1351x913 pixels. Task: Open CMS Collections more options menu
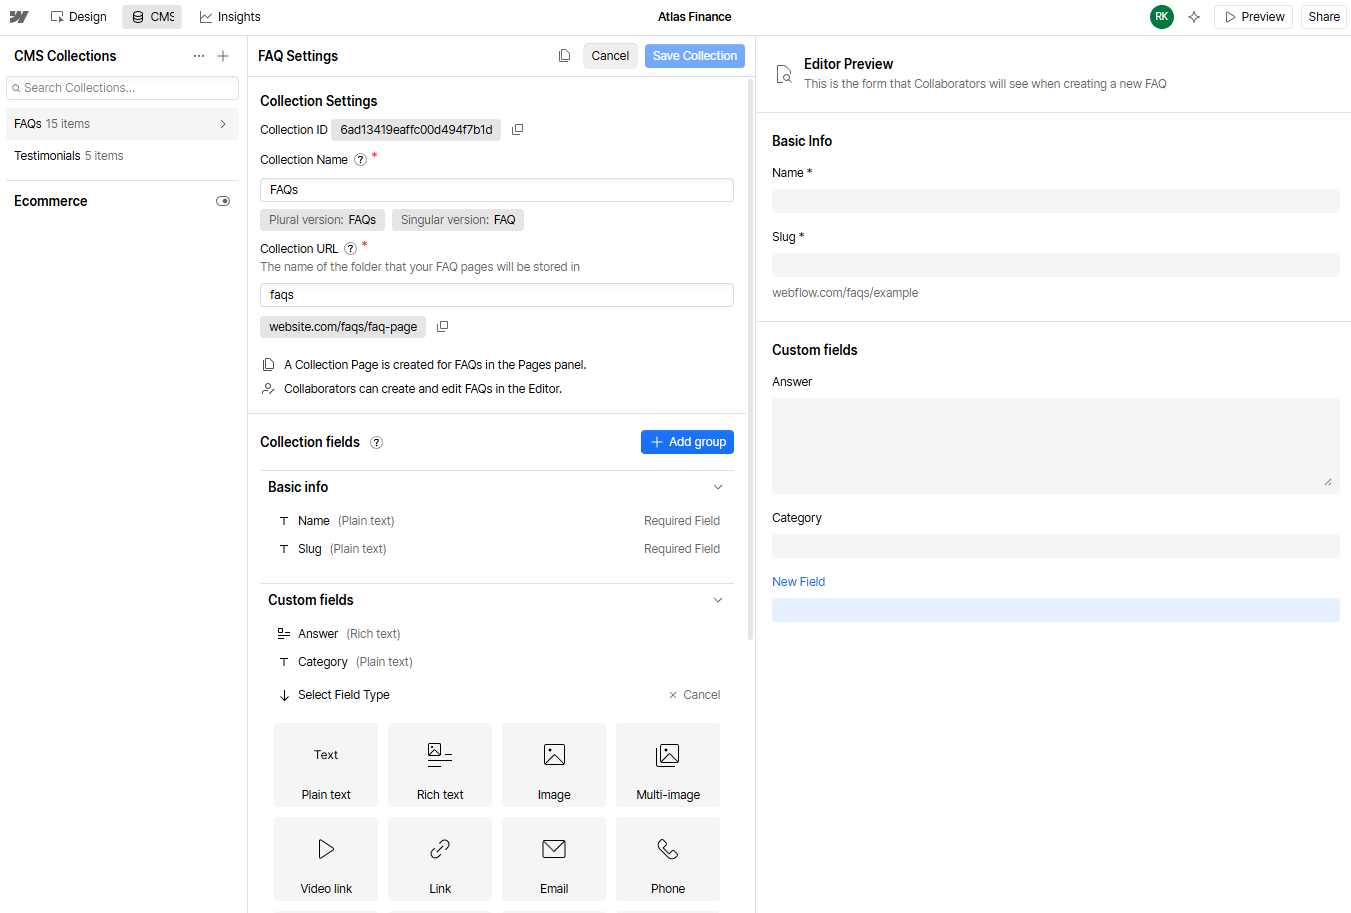(199, 56)
